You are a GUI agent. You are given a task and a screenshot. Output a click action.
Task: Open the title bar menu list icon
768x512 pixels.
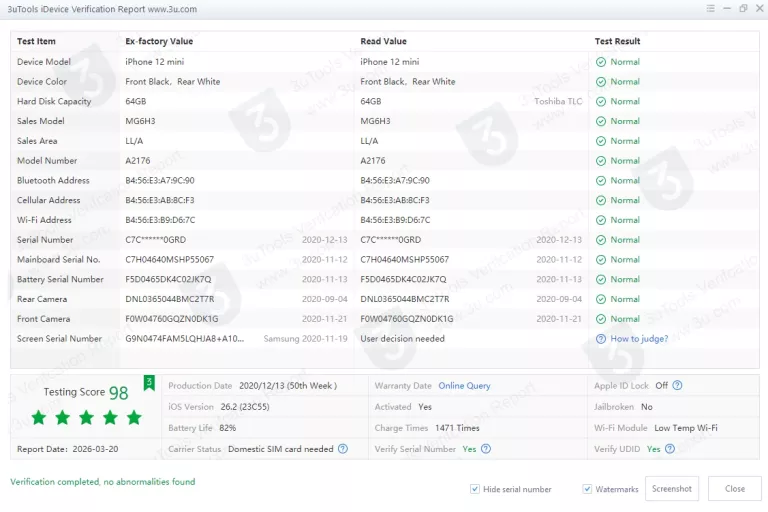[711, 9]
